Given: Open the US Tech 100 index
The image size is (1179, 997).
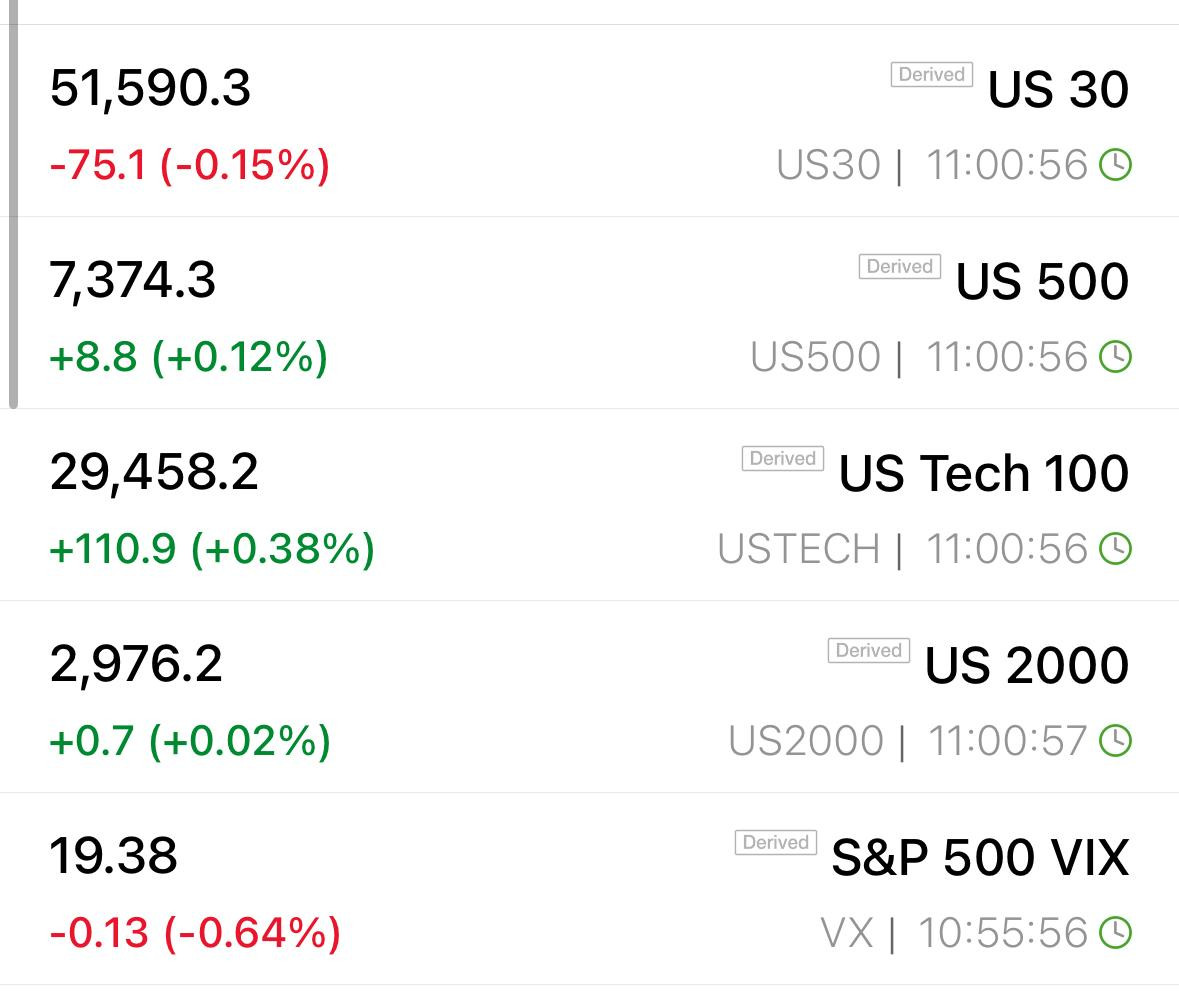Looking at the screenshot, I should coord(984,474).
